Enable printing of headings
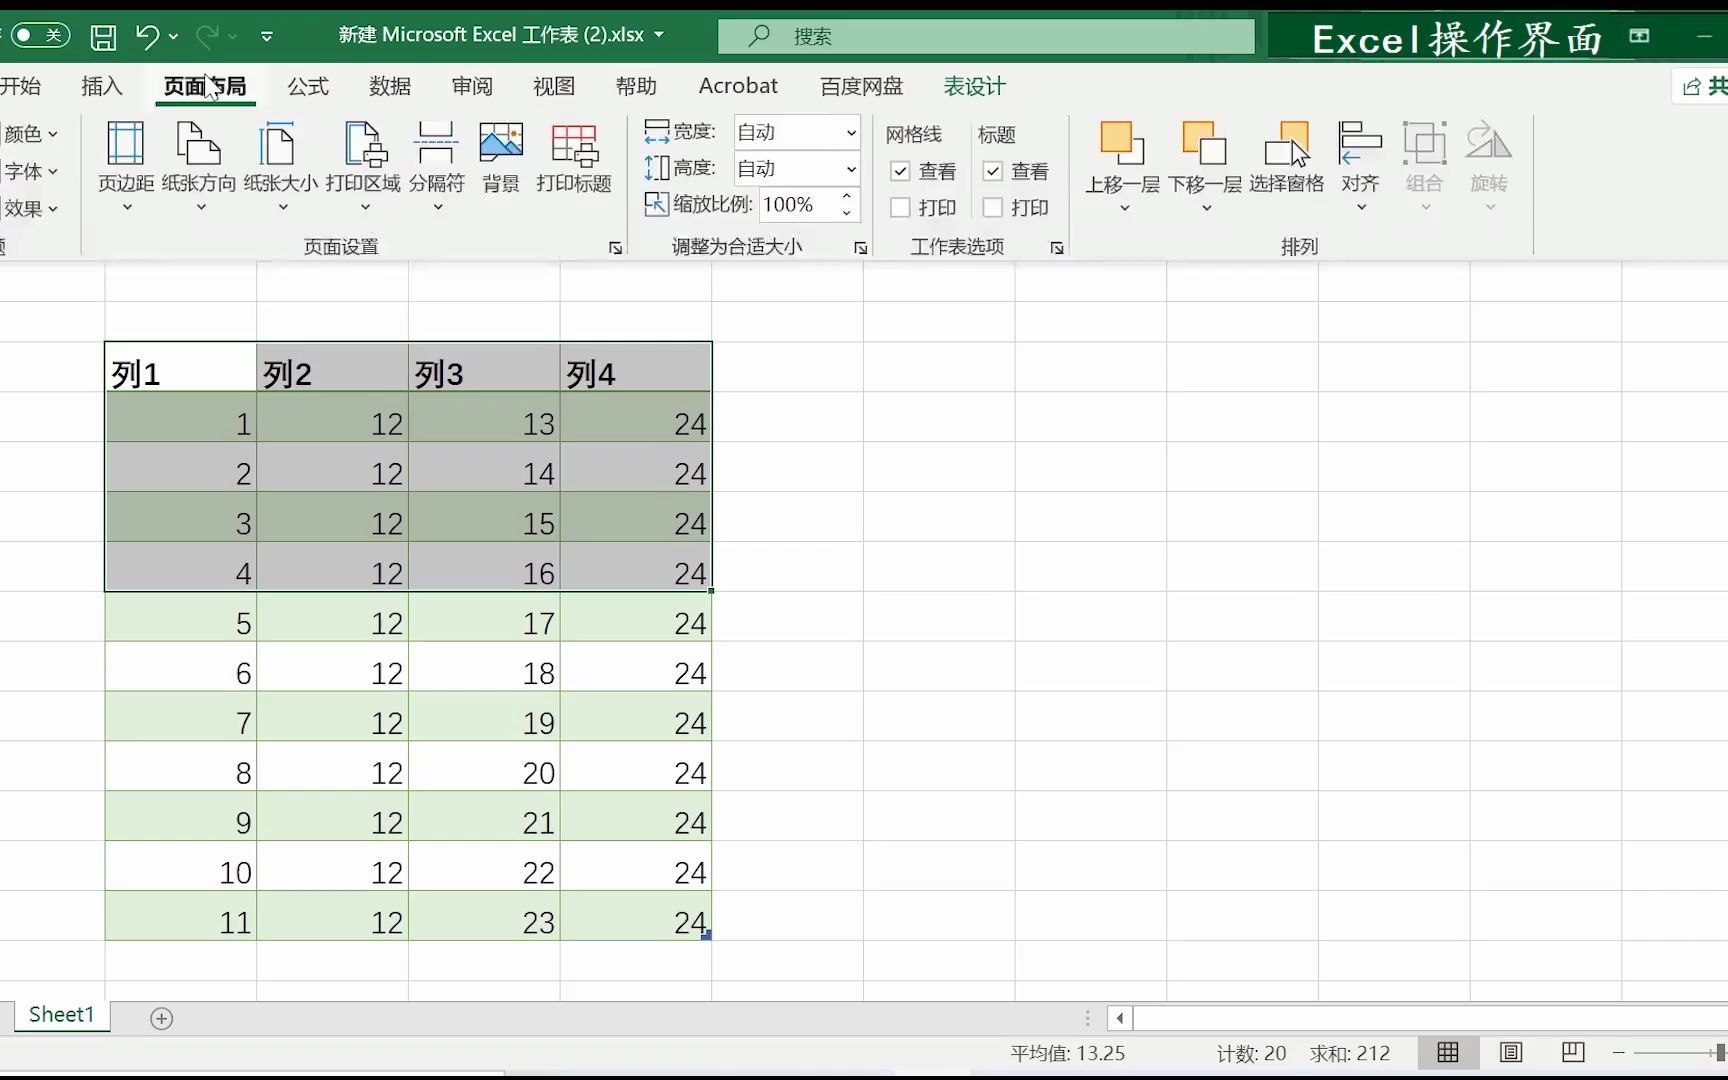This screenshot has width=1728, height=1080. tap(993, 207)
